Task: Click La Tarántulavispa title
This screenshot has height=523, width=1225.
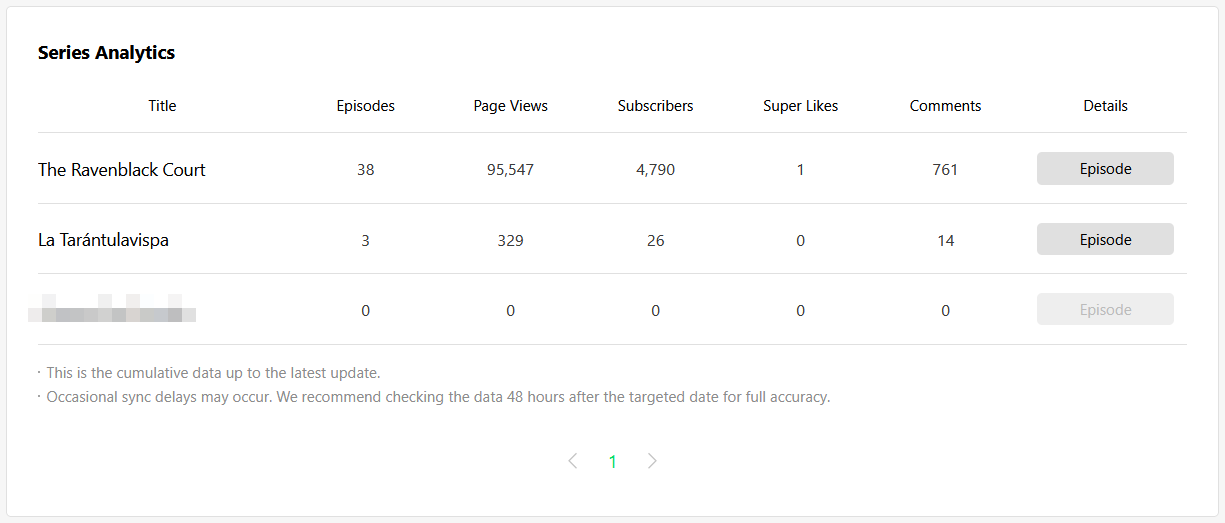Action: (x=103, y=240)
